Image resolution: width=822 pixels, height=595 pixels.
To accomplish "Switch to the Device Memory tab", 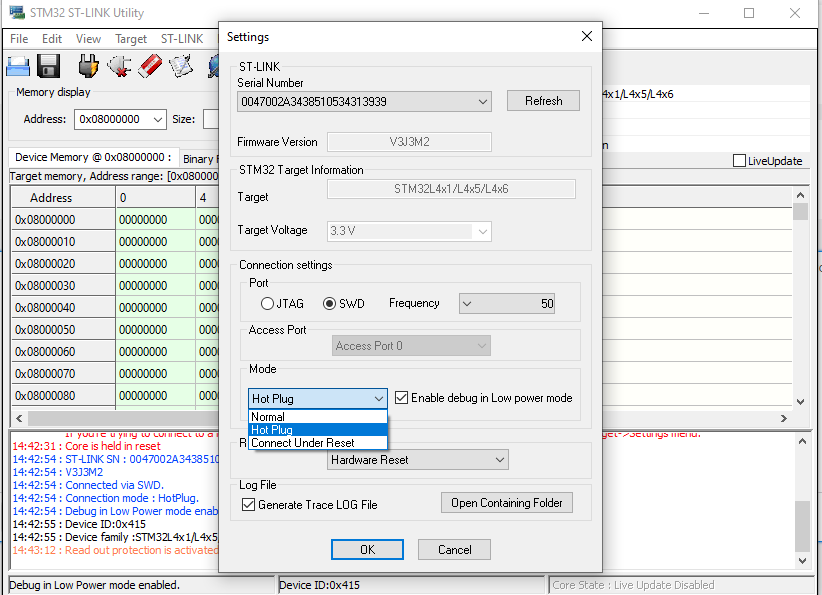I will coord(93,157).
